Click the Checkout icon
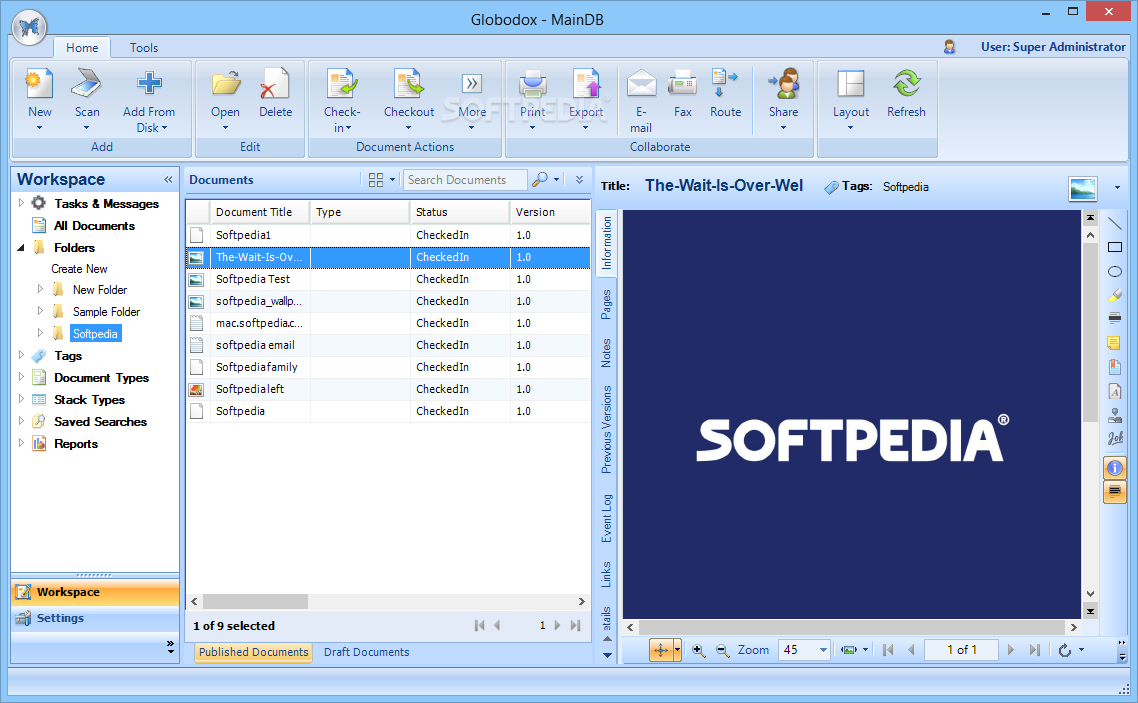The width and height of the screenshot is (1138, 703). click(x=409, y=84)
